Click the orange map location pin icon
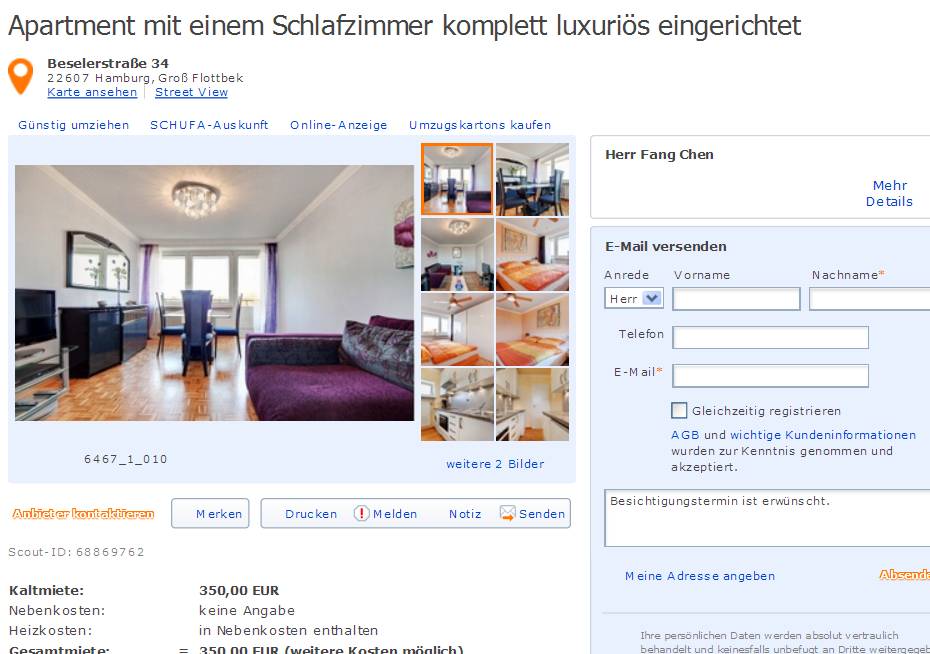Screen dimensions: 930x654 coord(21,75)
